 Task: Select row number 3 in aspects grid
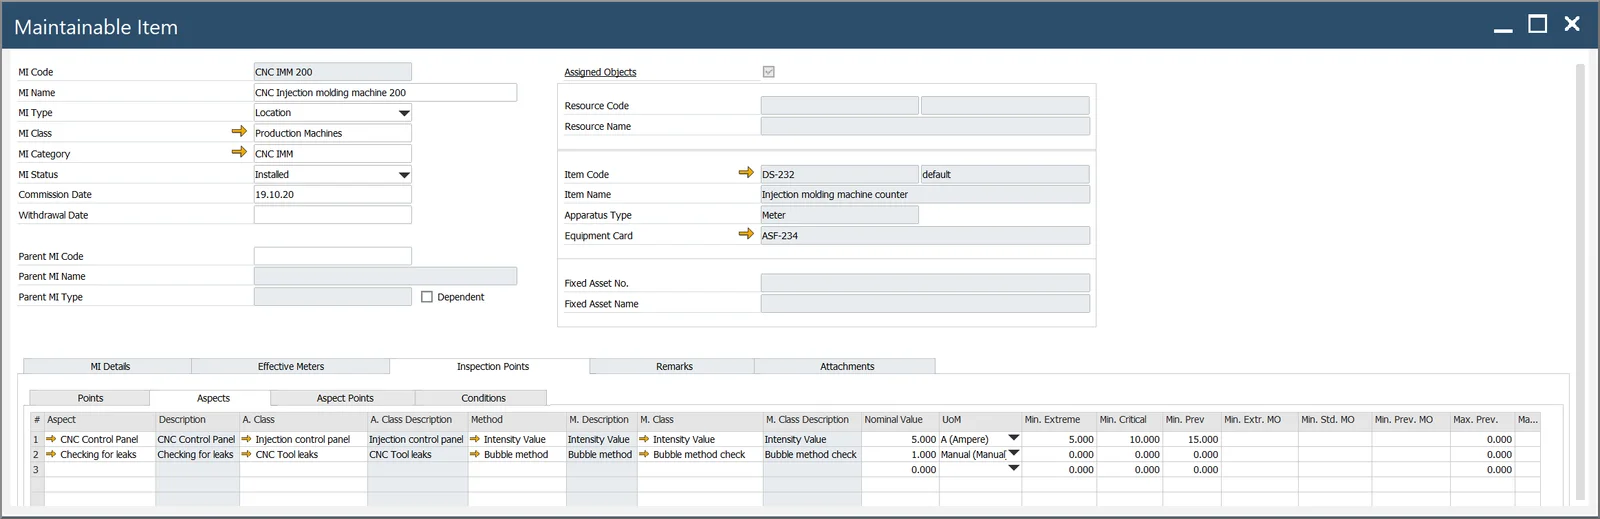37,469
